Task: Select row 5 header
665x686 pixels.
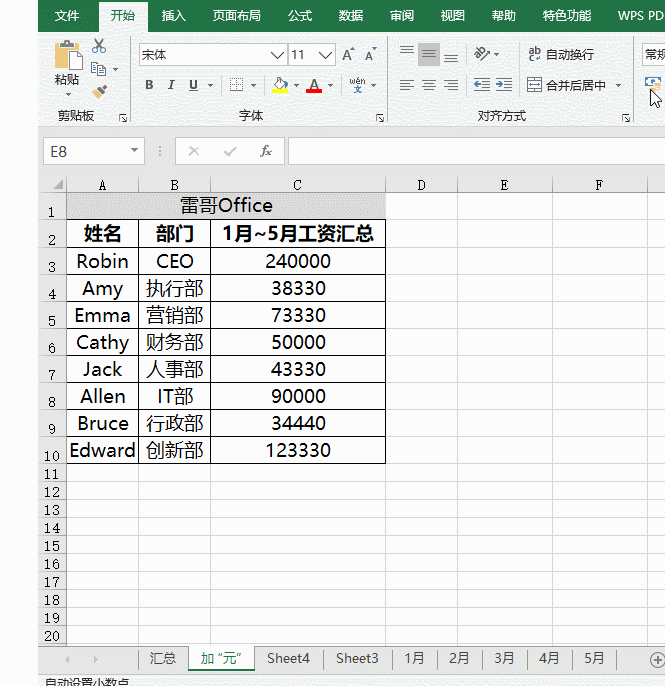Action: [x=52, y=315]
